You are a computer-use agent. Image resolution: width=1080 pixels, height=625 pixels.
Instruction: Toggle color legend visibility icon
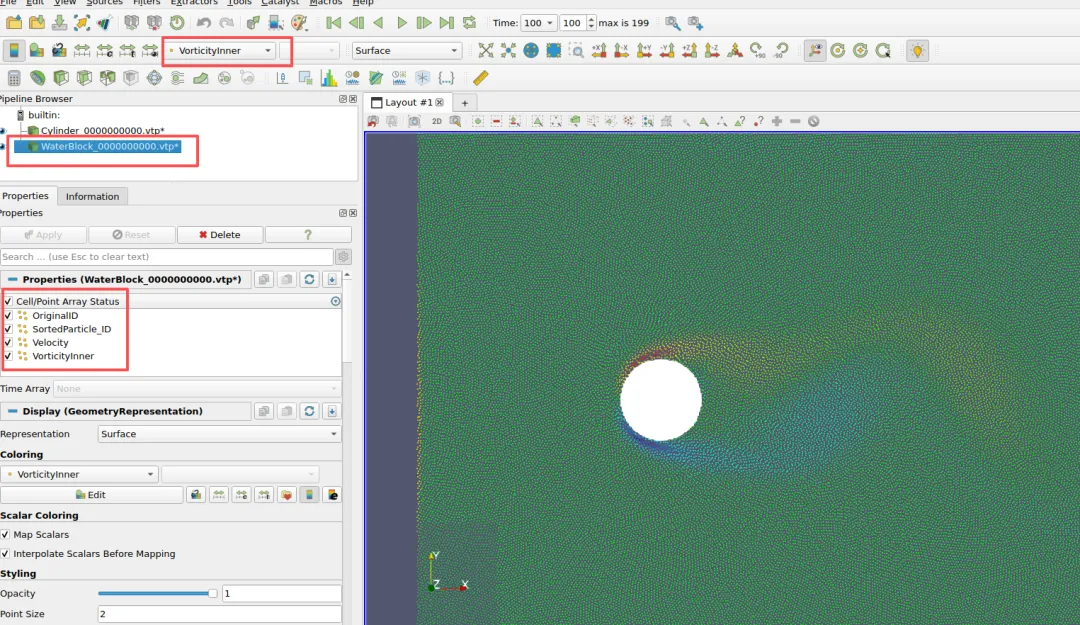(x=14, y=50)
